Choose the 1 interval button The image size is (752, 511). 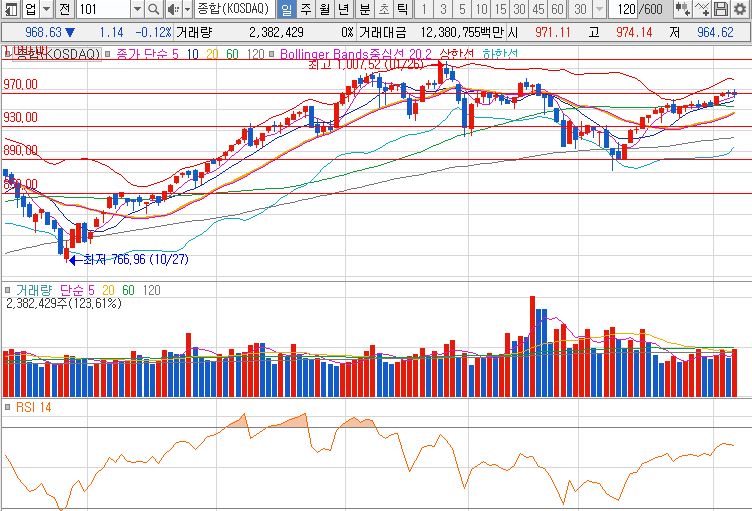(423, 9)
